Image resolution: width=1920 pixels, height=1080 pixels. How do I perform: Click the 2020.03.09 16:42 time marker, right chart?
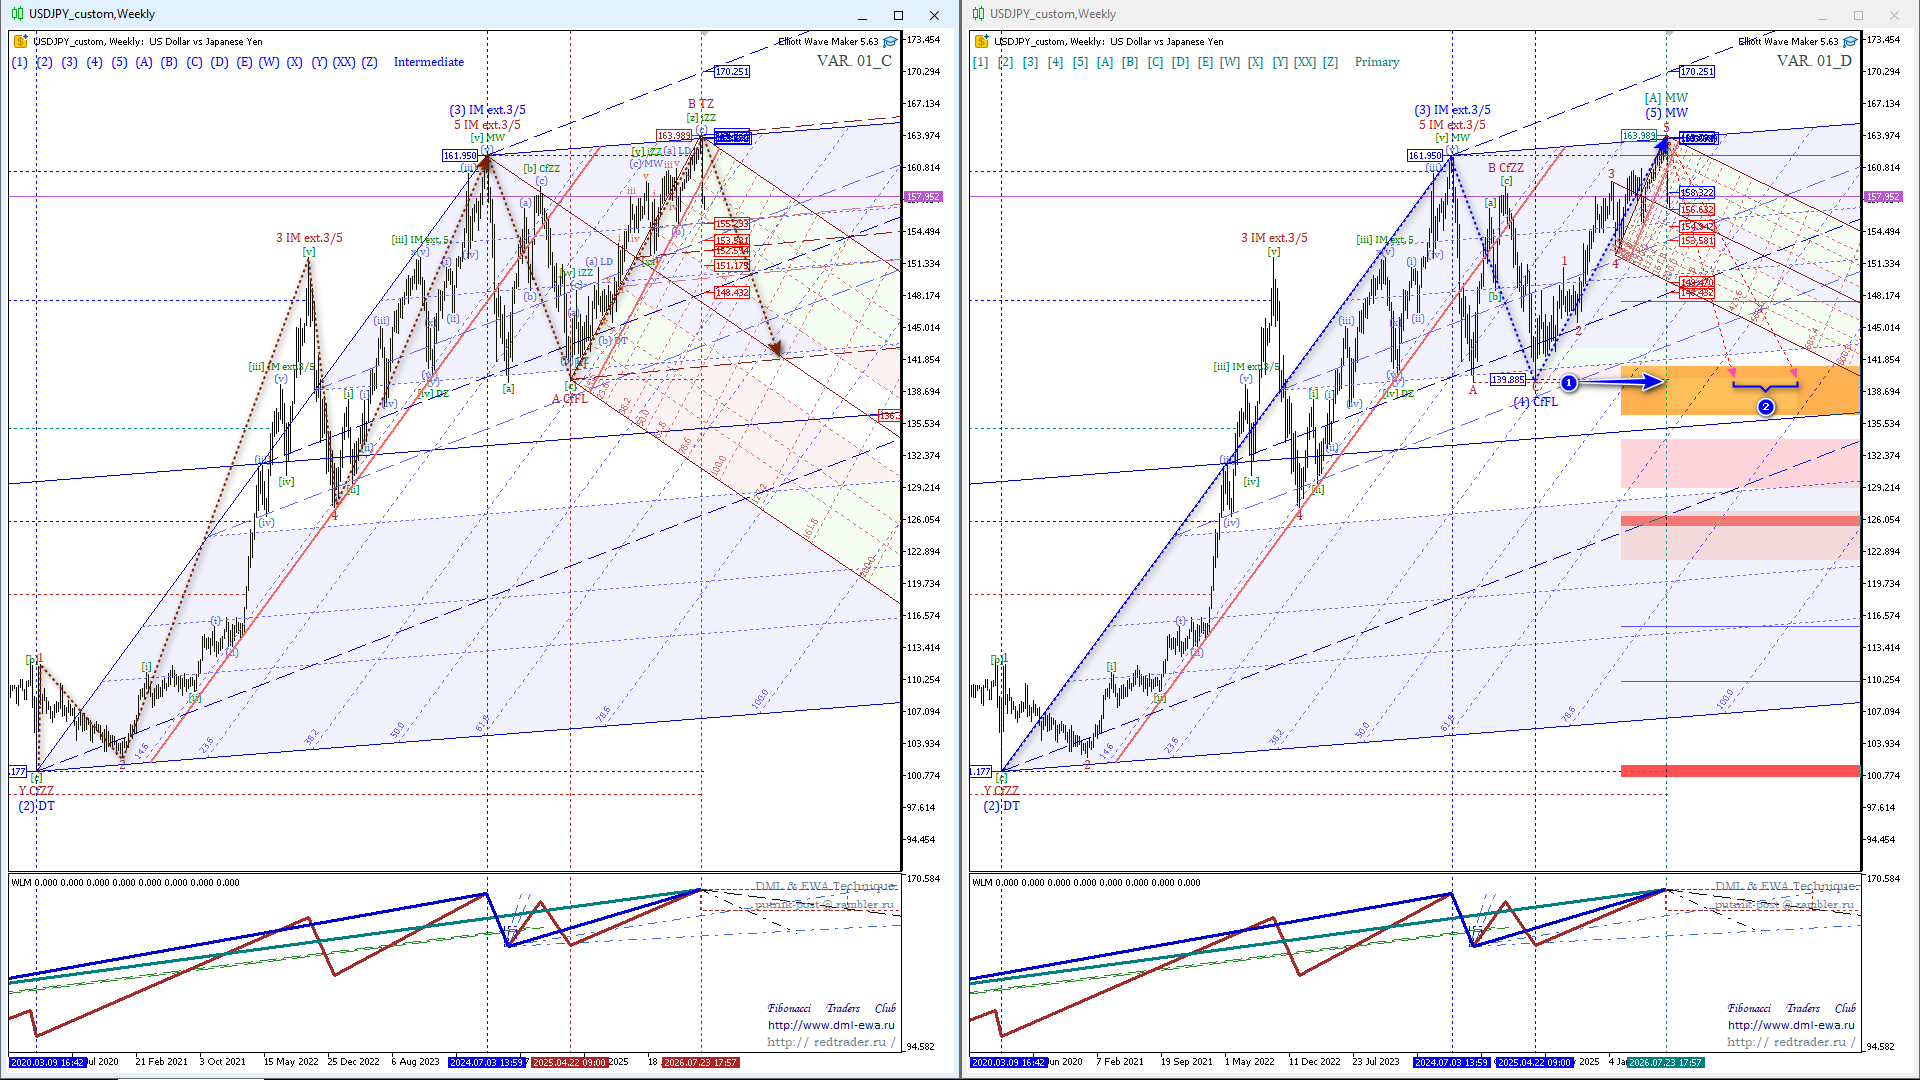pos(1009,1062)
